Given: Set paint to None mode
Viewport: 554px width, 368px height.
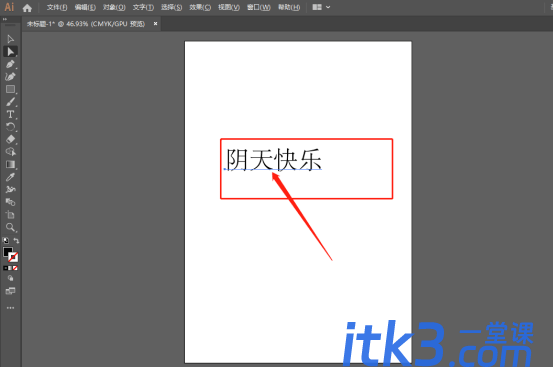Looking at the screenshot, I should tap(15, 268).
